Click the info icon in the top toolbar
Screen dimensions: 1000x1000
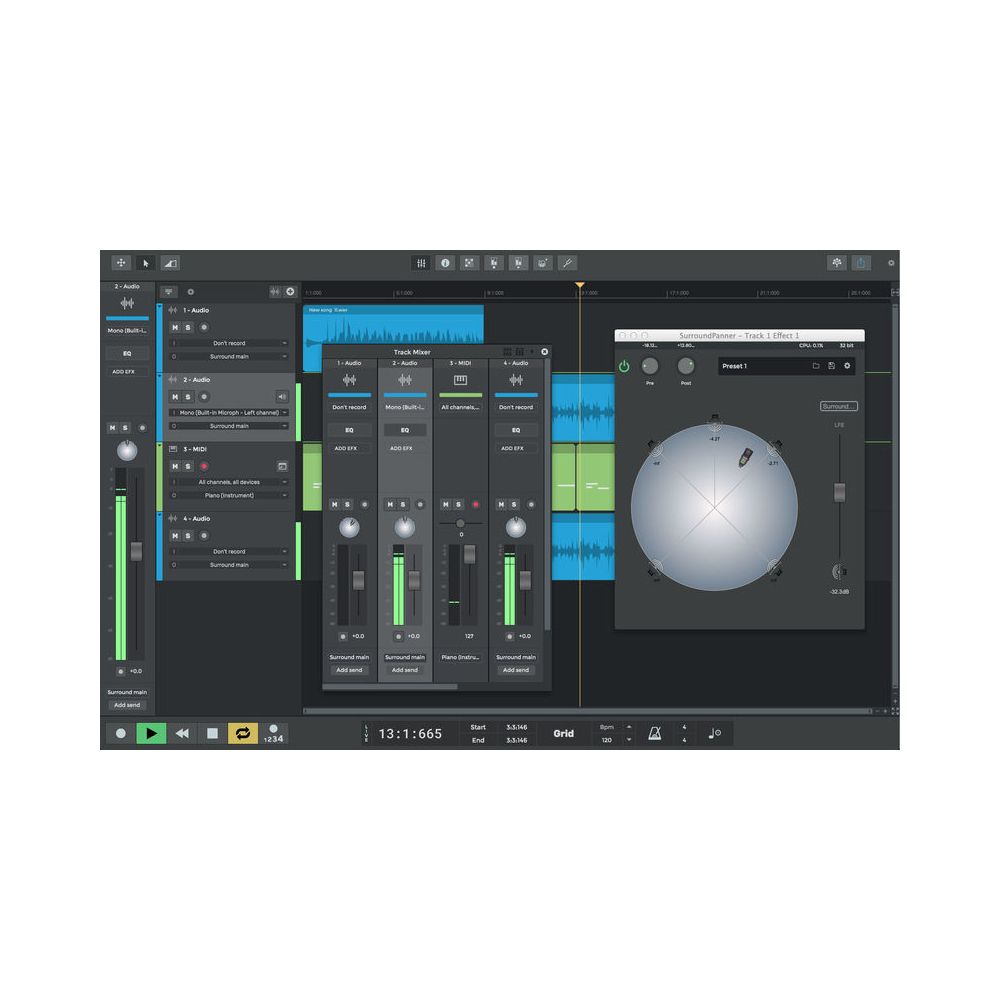pyautogui.click(x=446, y=263)
